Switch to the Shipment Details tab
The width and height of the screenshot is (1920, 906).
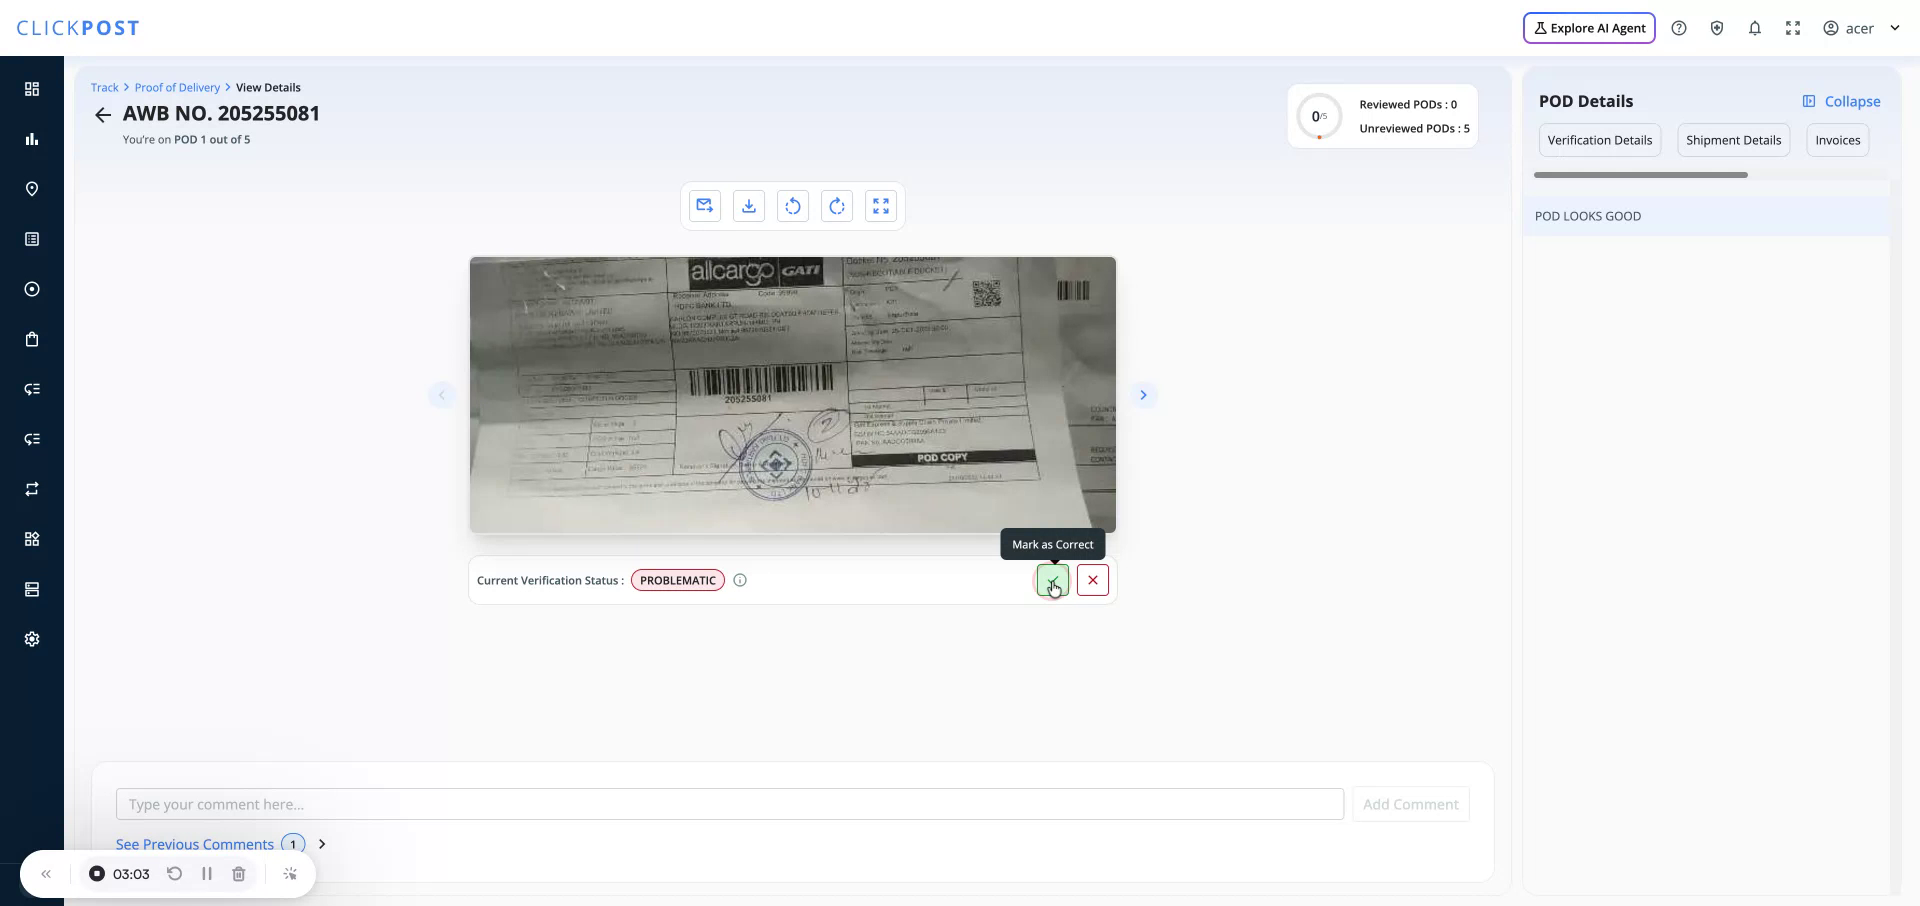pyautogui.click(x=1733, y=140)
